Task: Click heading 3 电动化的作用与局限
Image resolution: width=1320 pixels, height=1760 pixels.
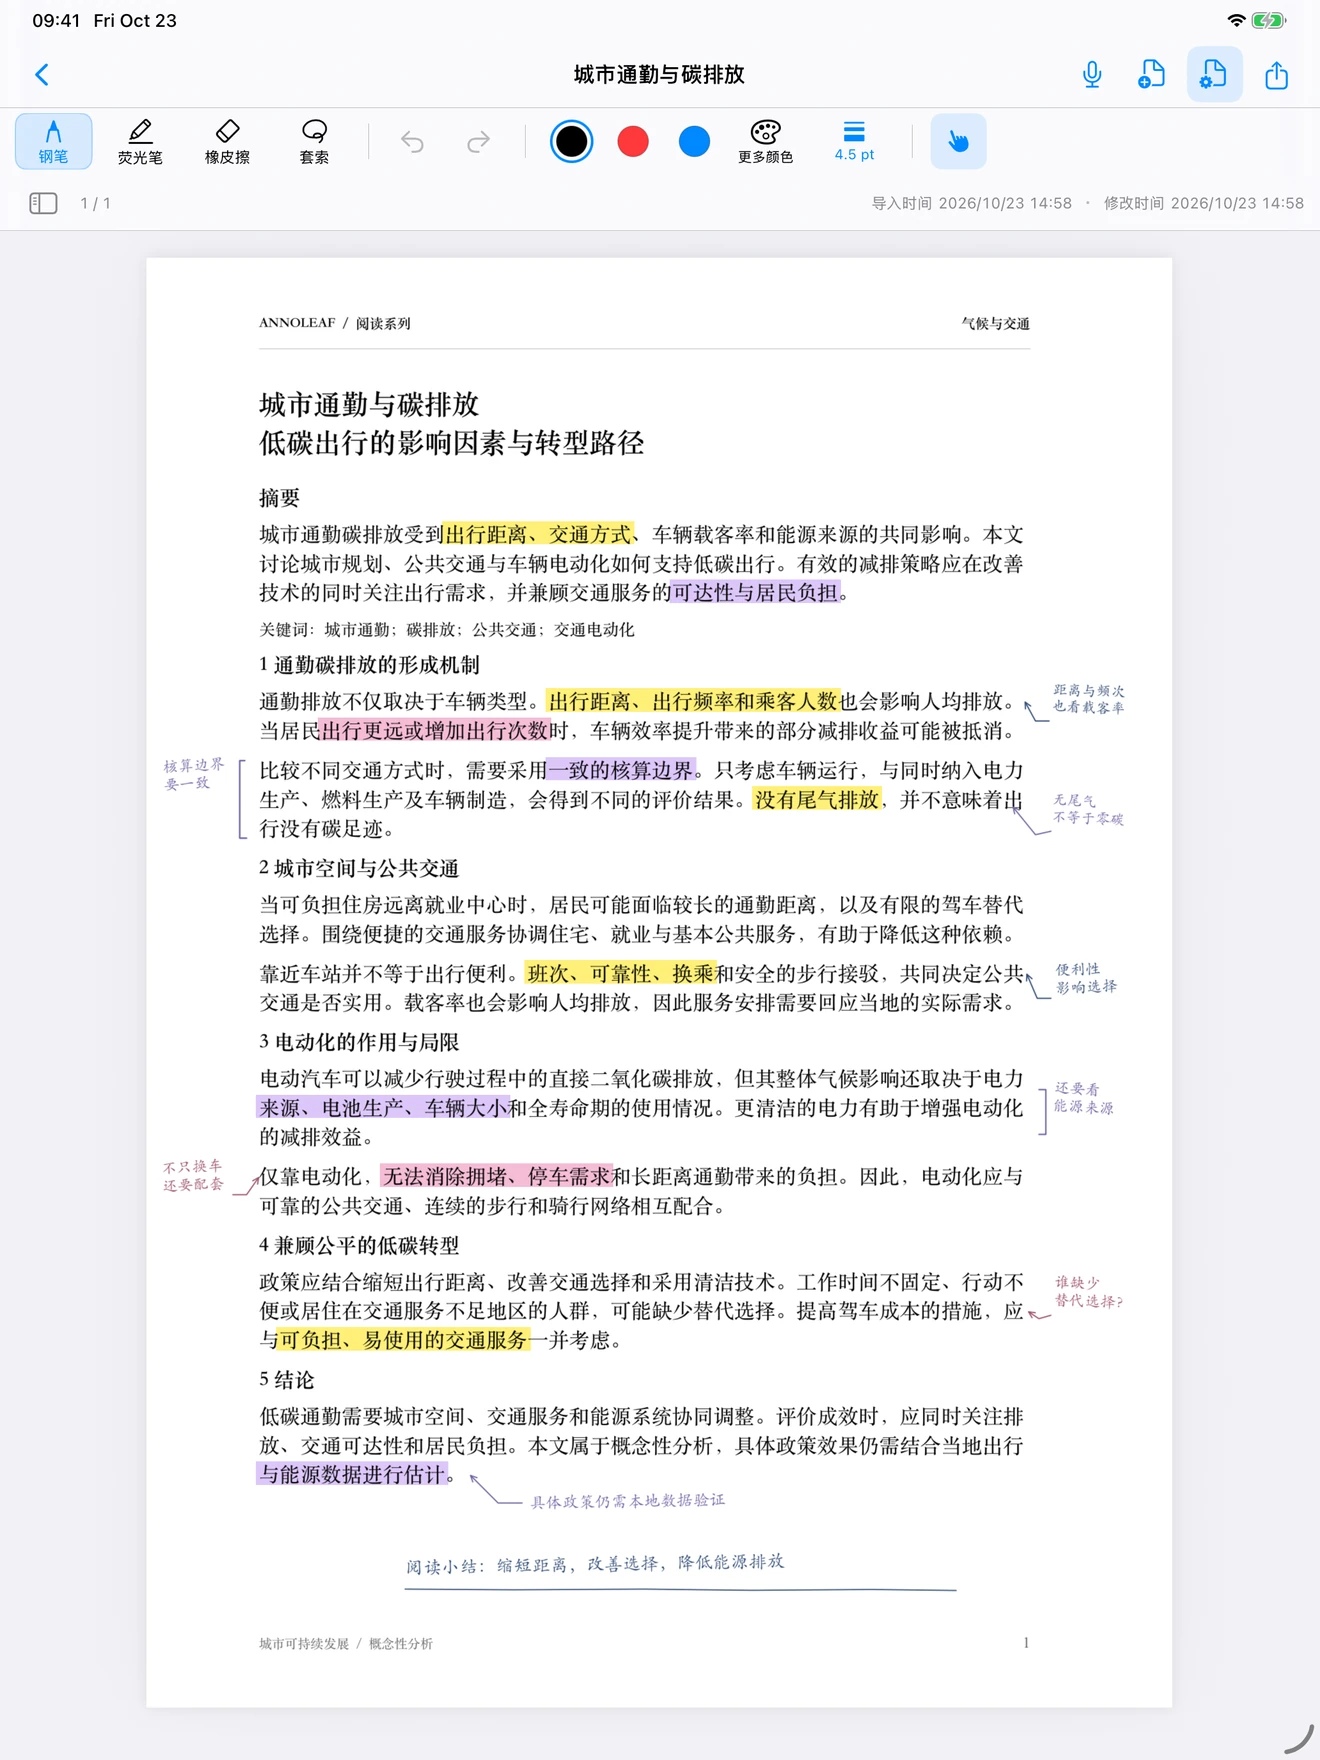Action: point(358,1042)
